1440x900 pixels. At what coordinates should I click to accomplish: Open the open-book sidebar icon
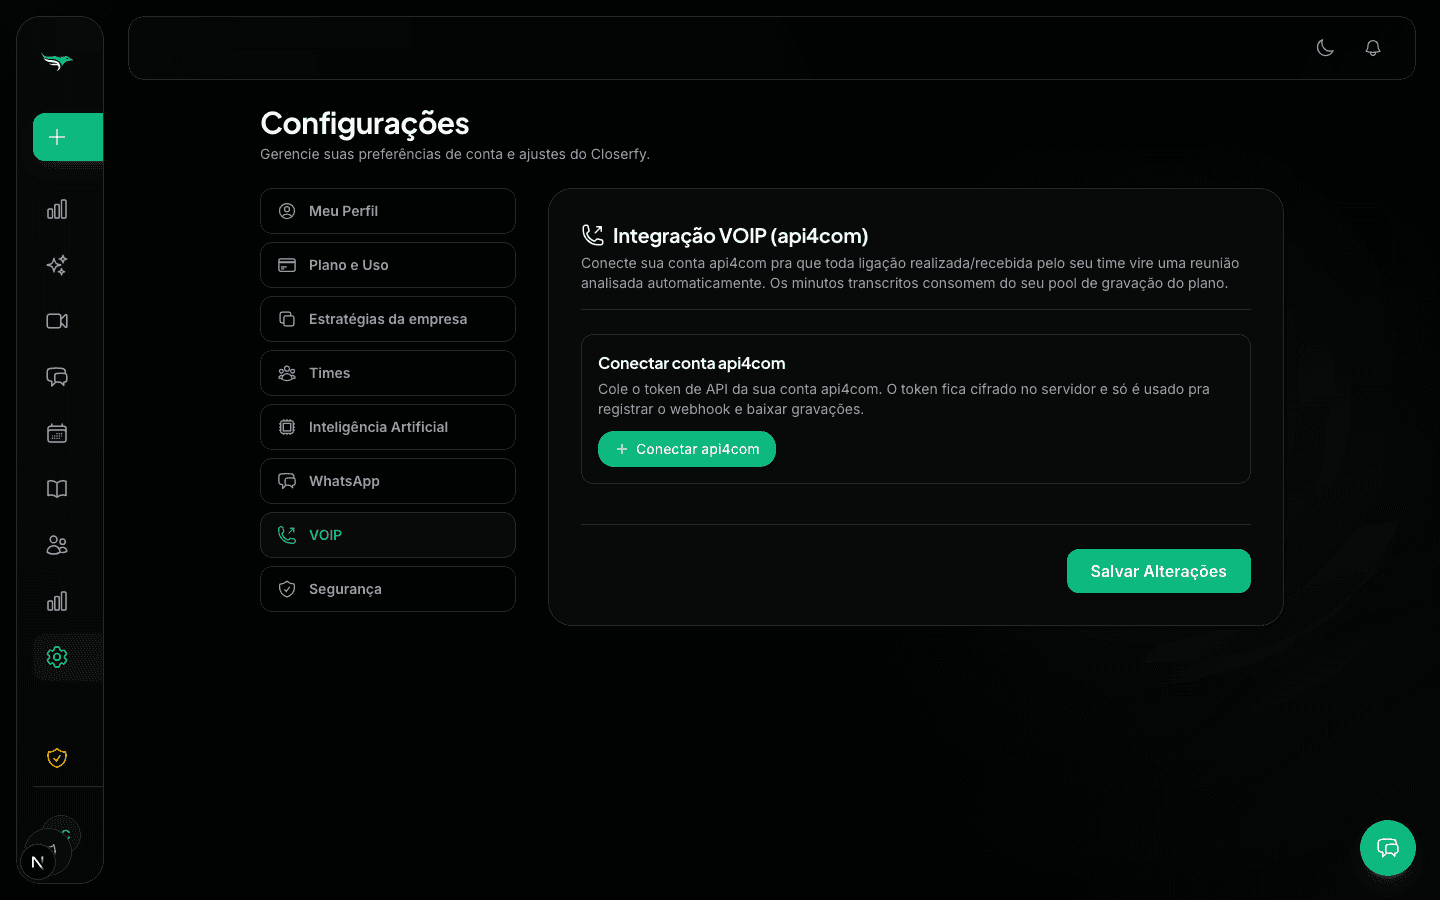(x=57, y=489)
